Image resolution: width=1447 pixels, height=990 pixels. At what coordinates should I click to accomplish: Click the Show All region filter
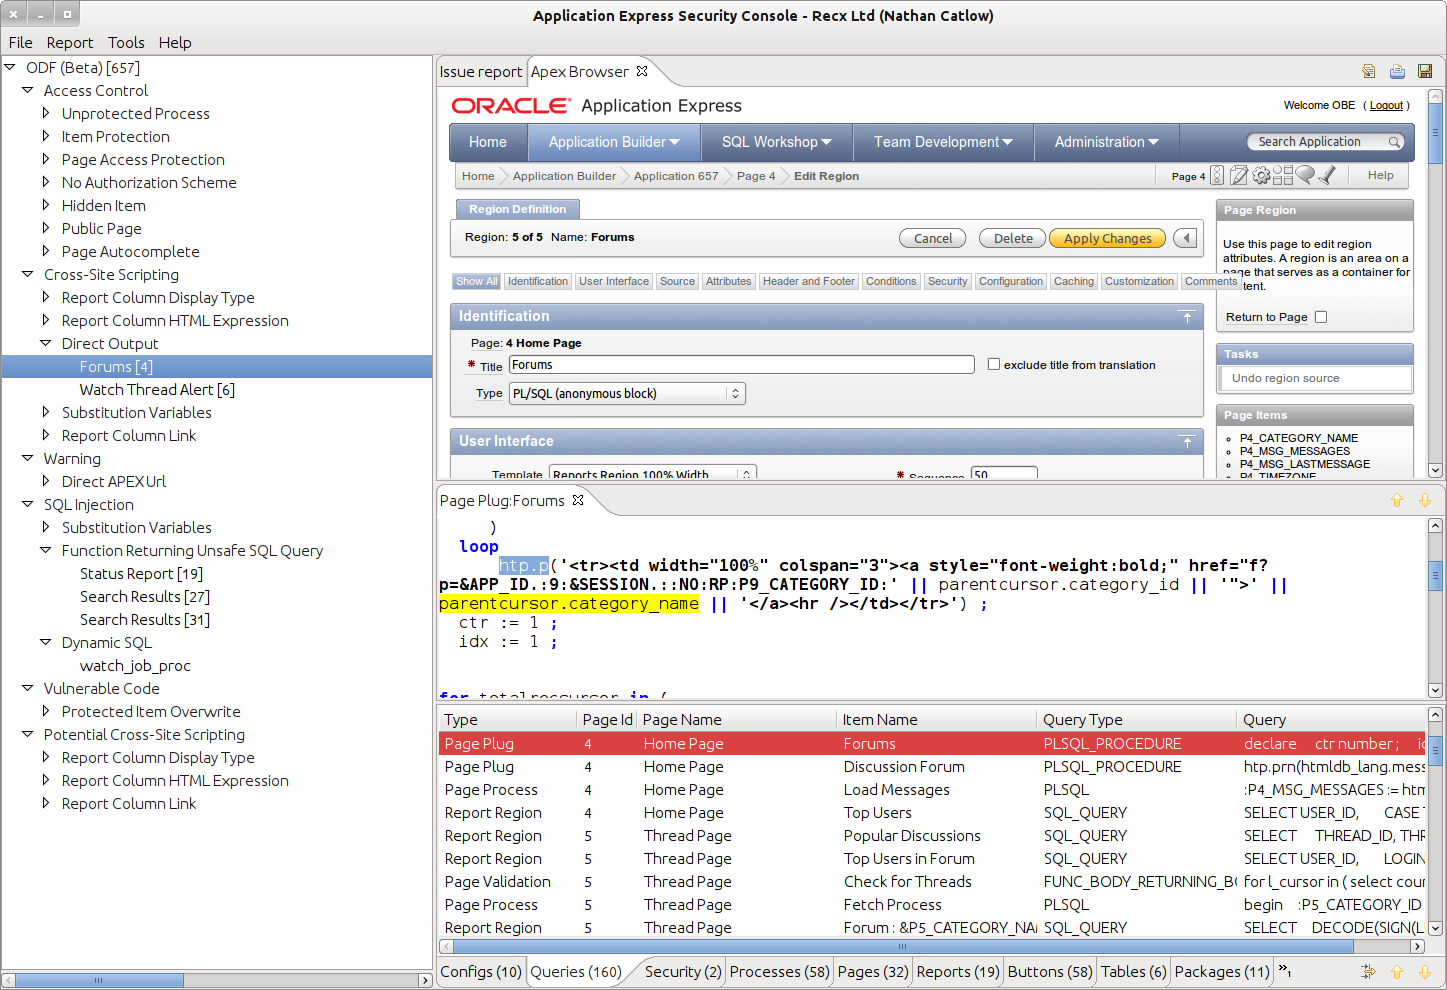[x=477, y=281]
